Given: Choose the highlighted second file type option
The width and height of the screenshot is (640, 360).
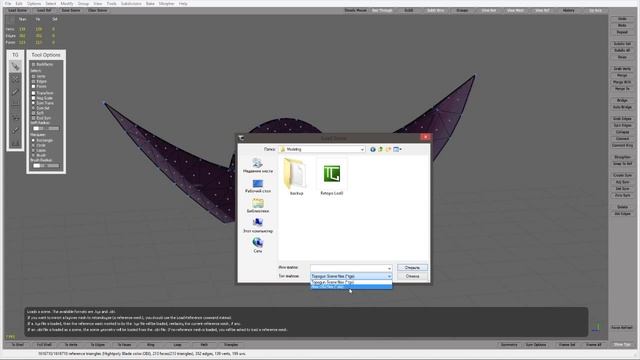Looking at the screenshot, I should pyautogui.click(x=351, y=287).
